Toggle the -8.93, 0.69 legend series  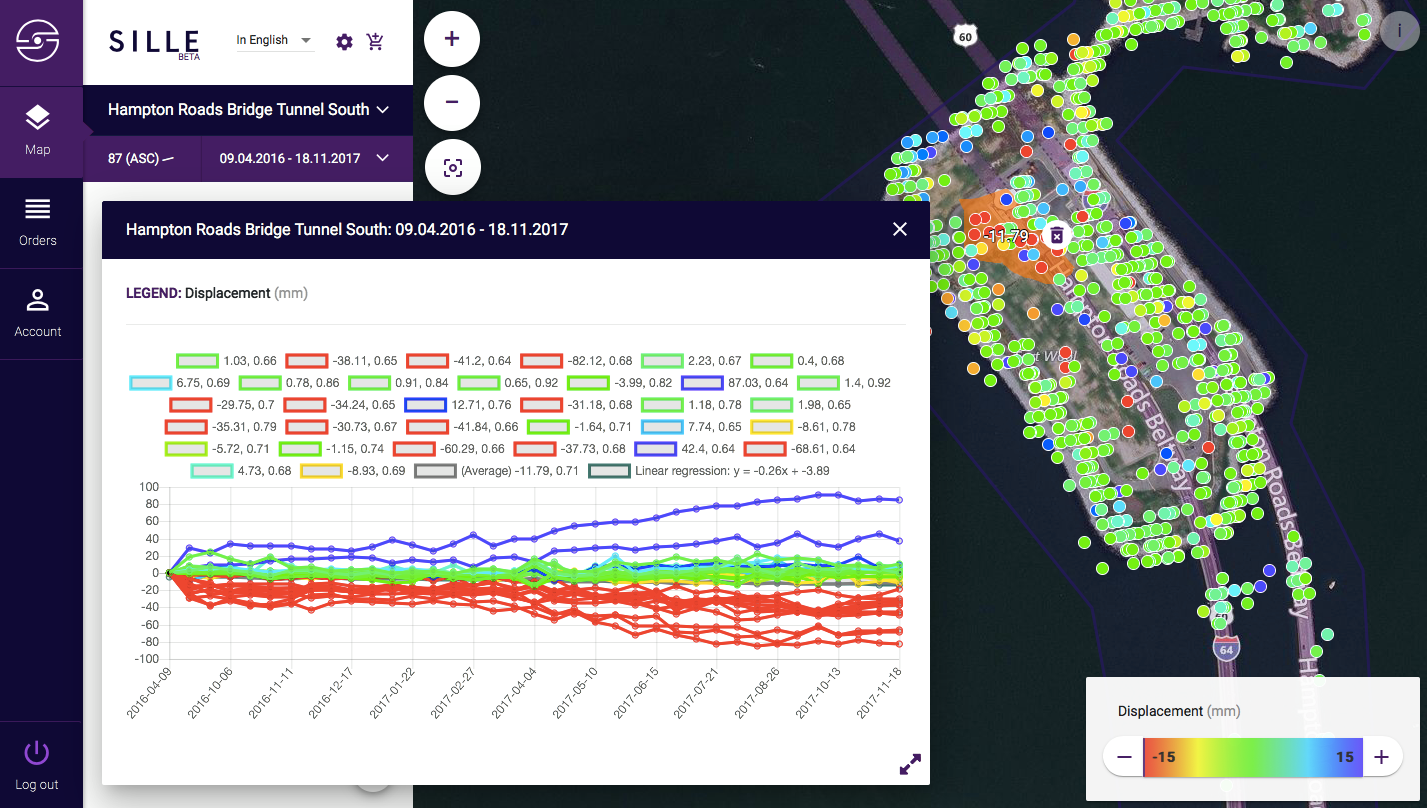pos(352,471)
